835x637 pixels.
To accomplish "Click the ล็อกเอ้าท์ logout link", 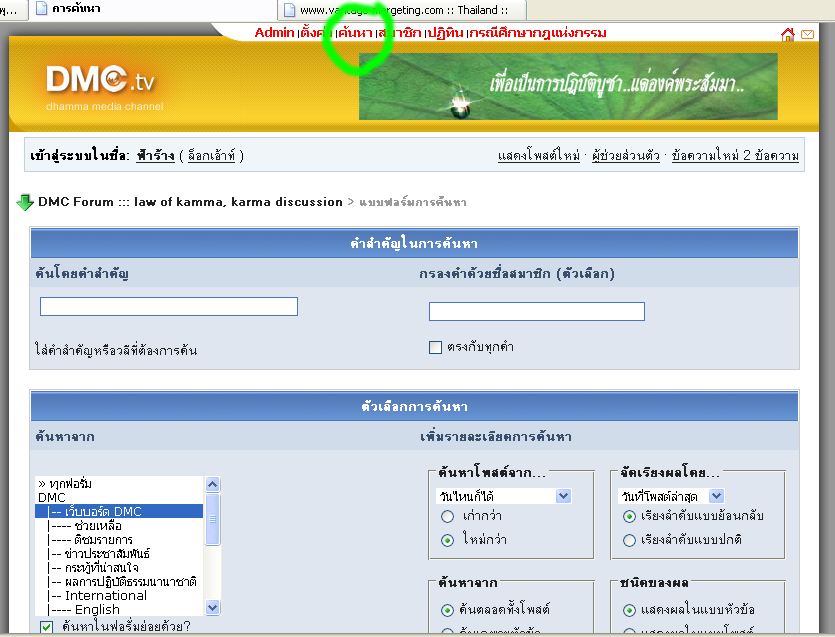I will coord(211,156).
